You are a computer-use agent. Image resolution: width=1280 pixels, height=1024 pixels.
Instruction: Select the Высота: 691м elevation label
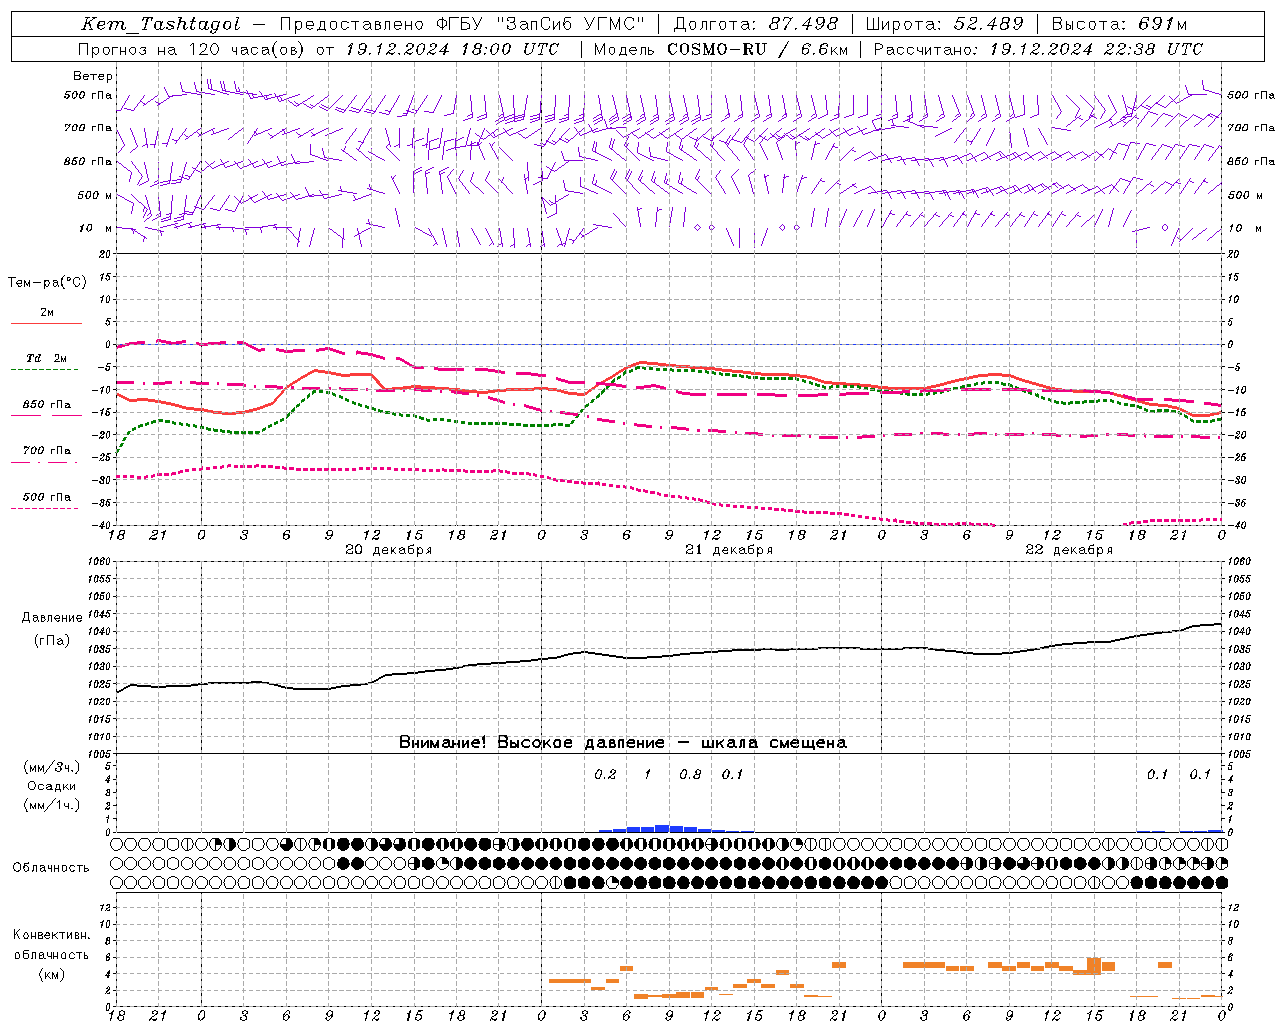1119,24
